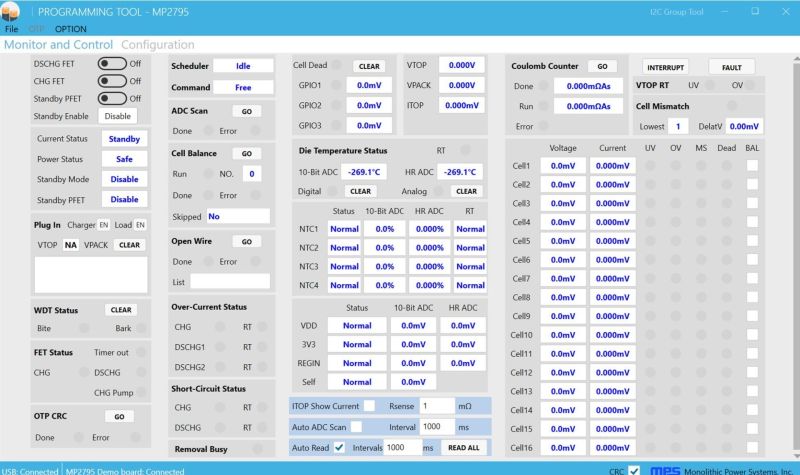This screenshot has height=475, width=800.
Task: Click the Die Temperature RT indicator
Action: coord(465,150)
